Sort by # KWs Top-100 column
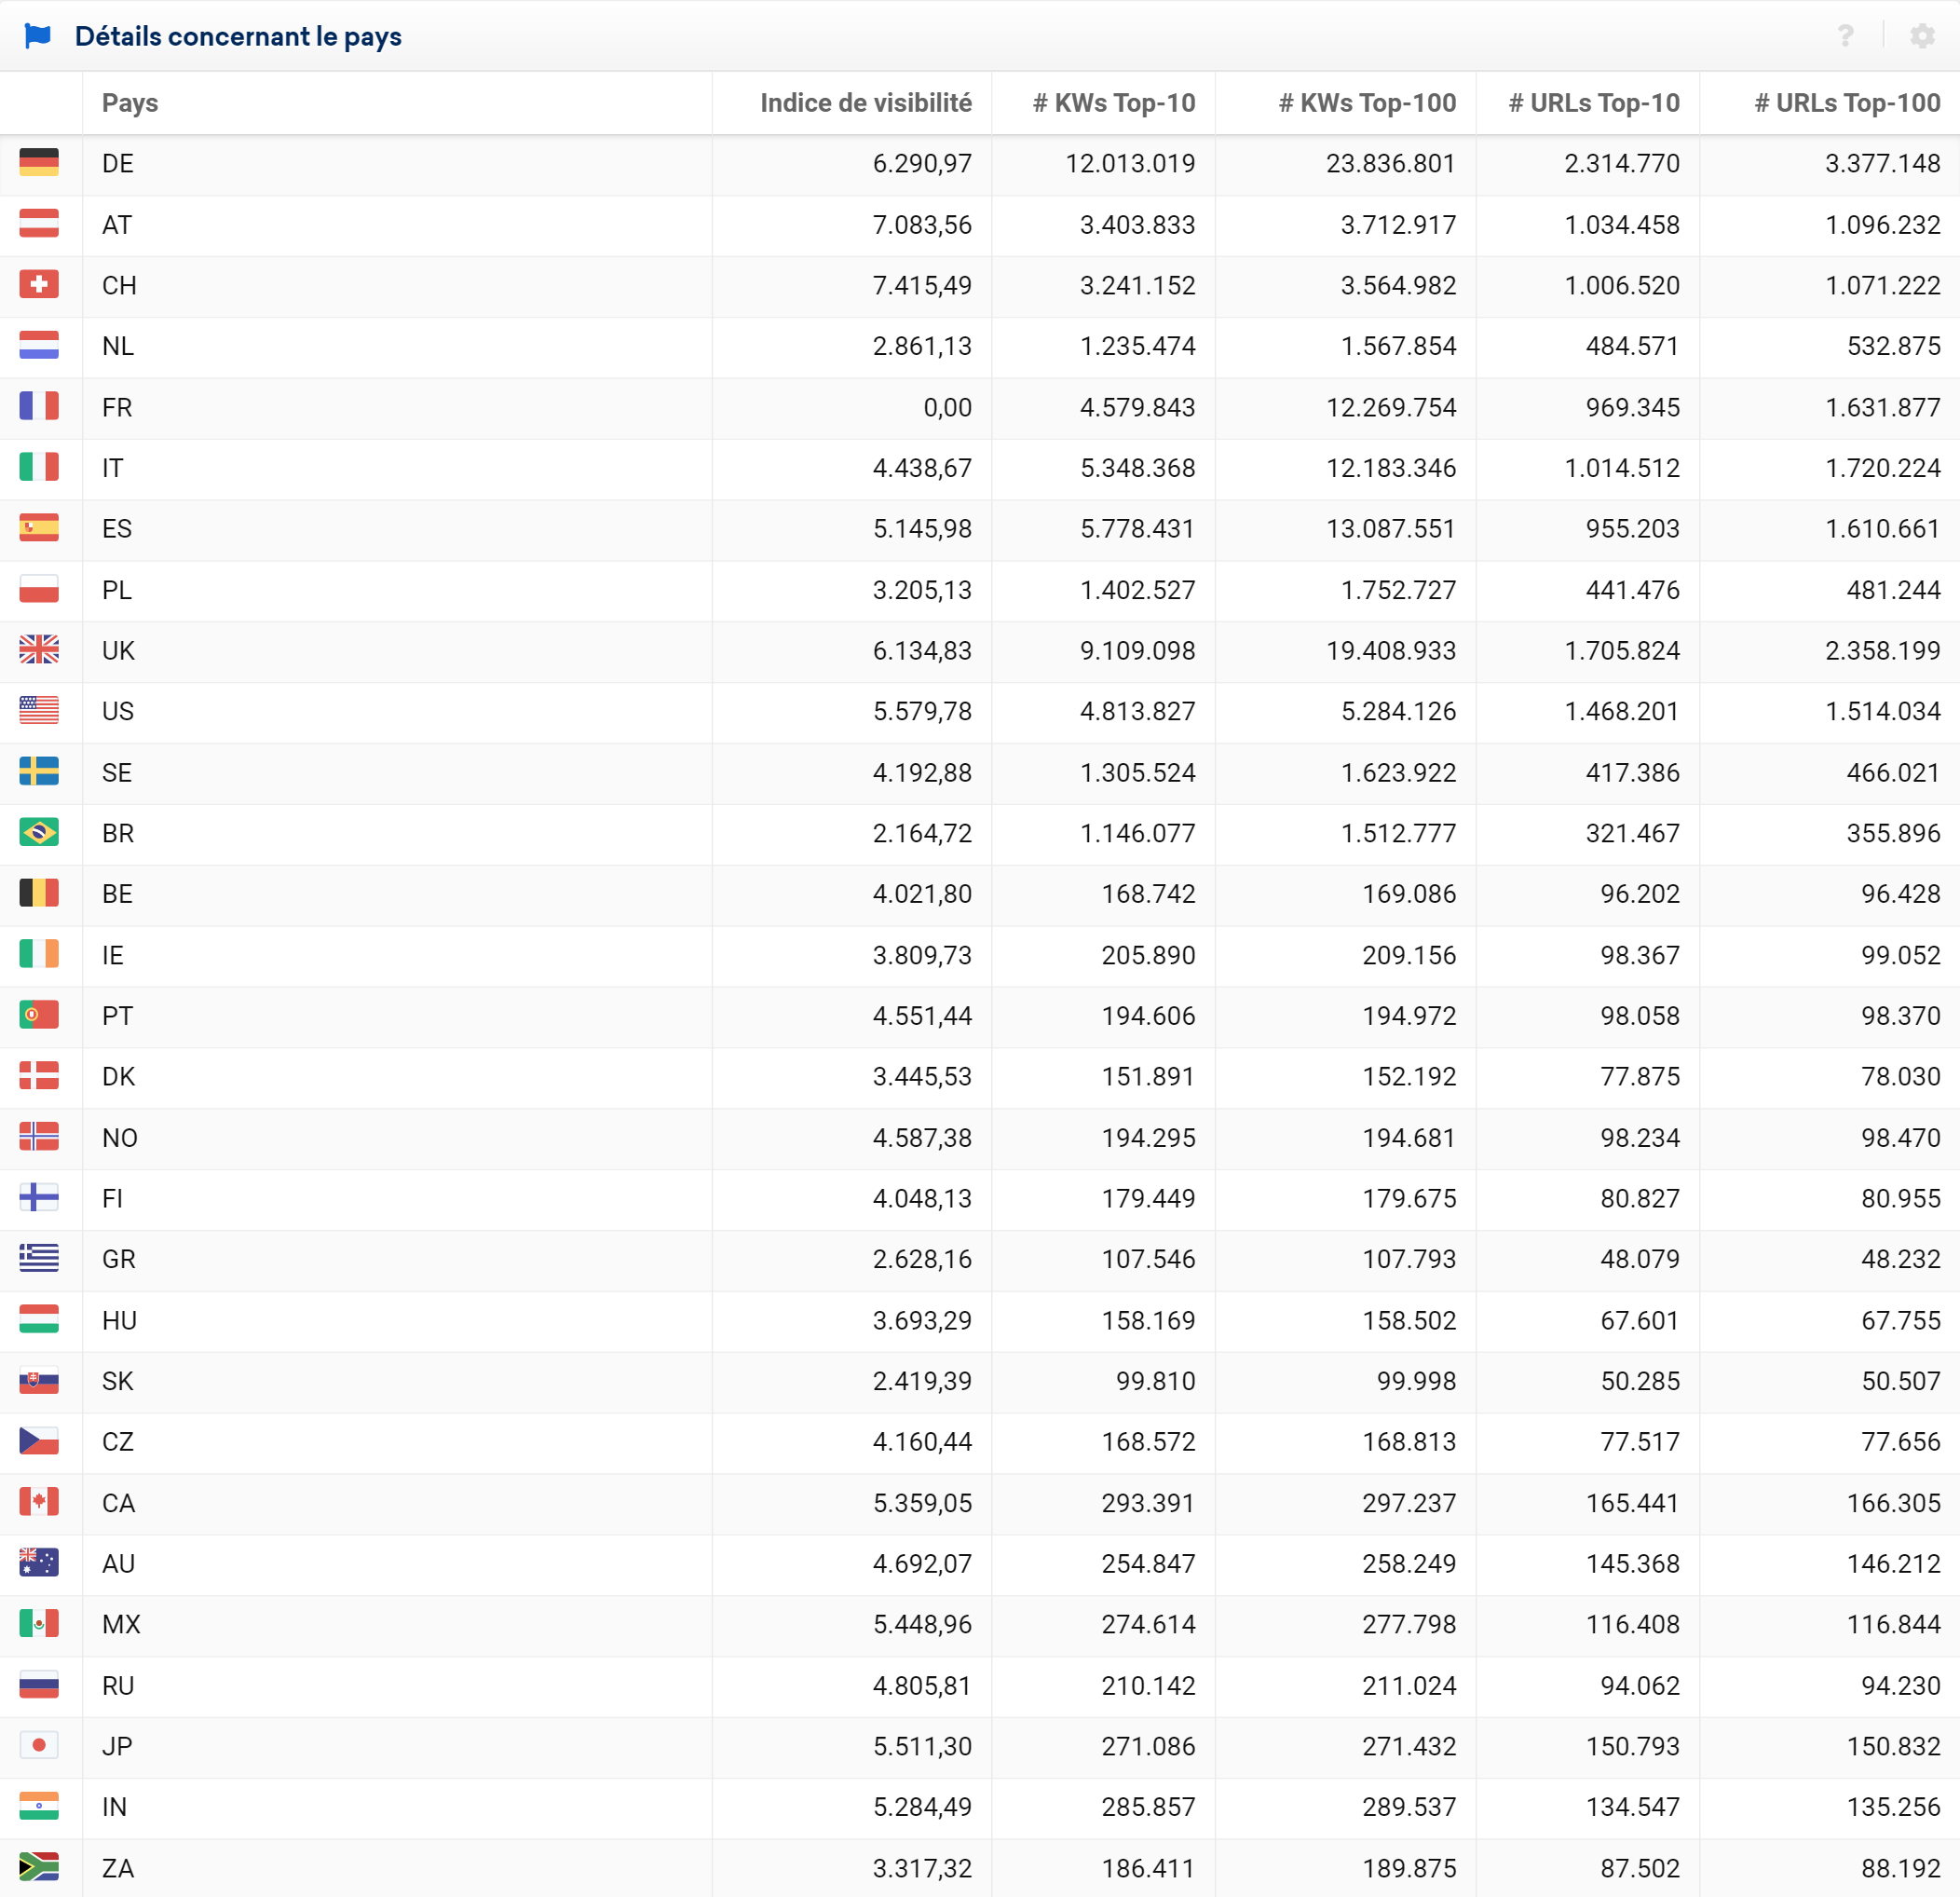Image resolution: width=1960 pixels, height=1897 pixels. (x=1367, y=103)
